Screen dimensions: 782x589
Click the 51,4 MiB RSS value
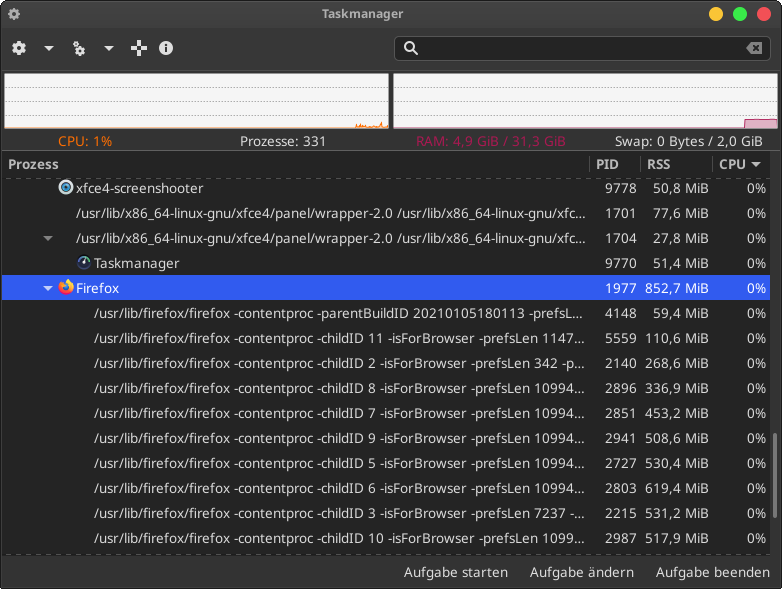tap(680, 263)
